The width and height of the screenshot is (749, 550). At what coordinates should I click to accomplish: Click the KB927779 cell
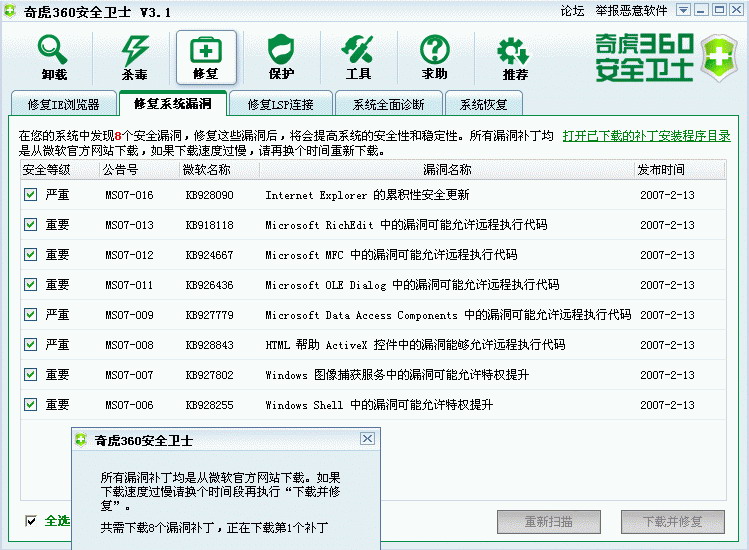point(210,315)
